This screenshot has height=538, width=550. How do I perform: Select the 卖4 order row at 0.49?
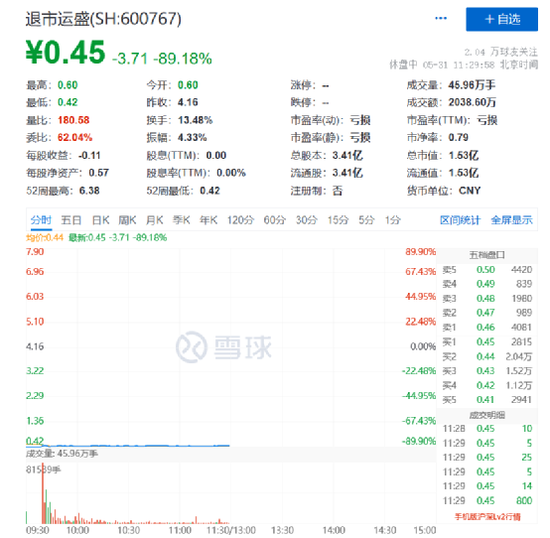tap(487, 284)
